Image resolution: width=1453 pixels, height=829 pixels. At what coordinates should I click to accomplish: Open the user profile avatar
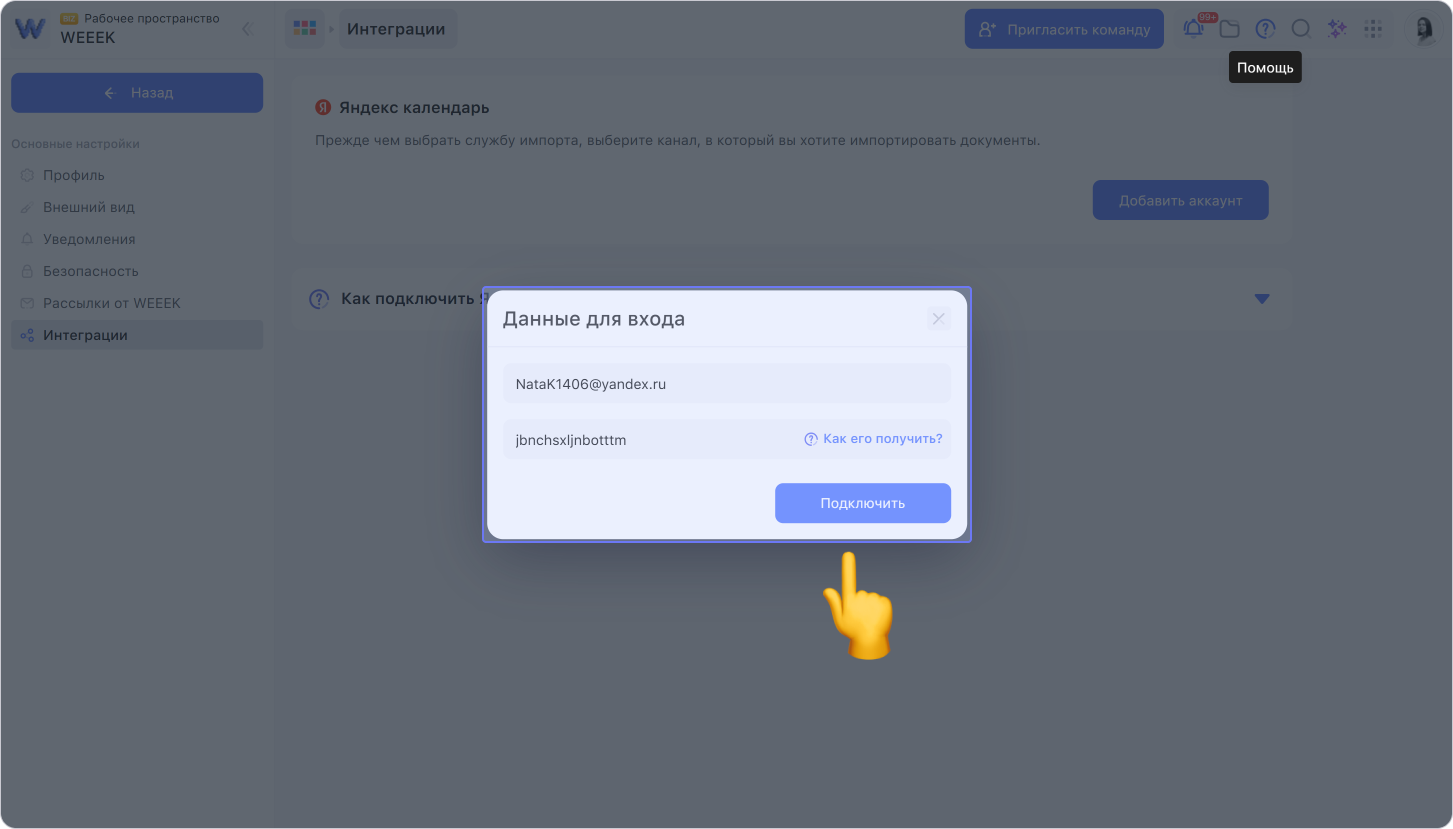pyautogui.click(x=1423, y=29)
